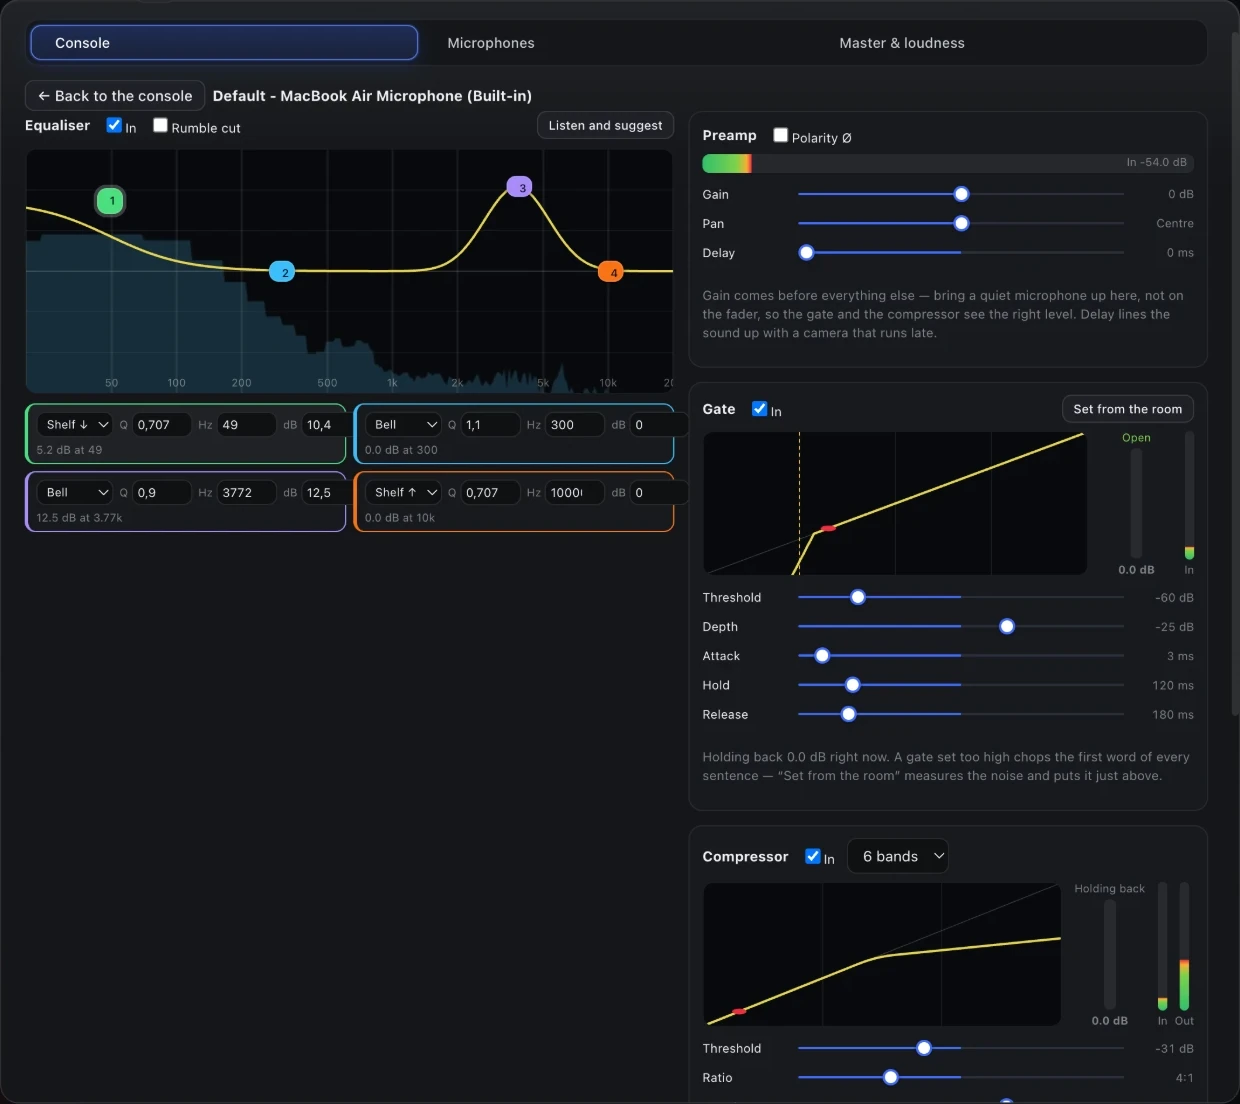Adjust the Gate Threshold slider
The width and height of the screenshot is (1240, 1104).
pos(961,597)
